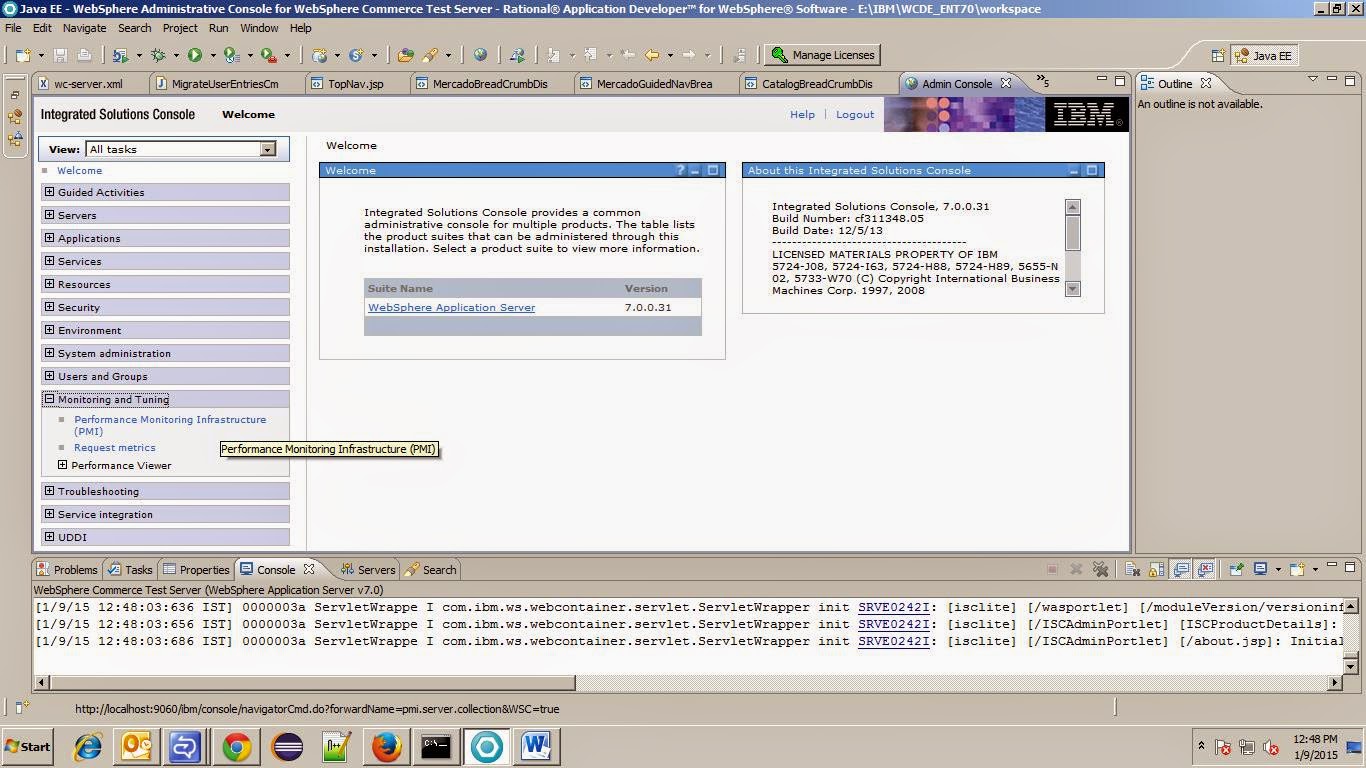Open the Project menu
Screen dimensions: 1366x768
tap(180, 28)
